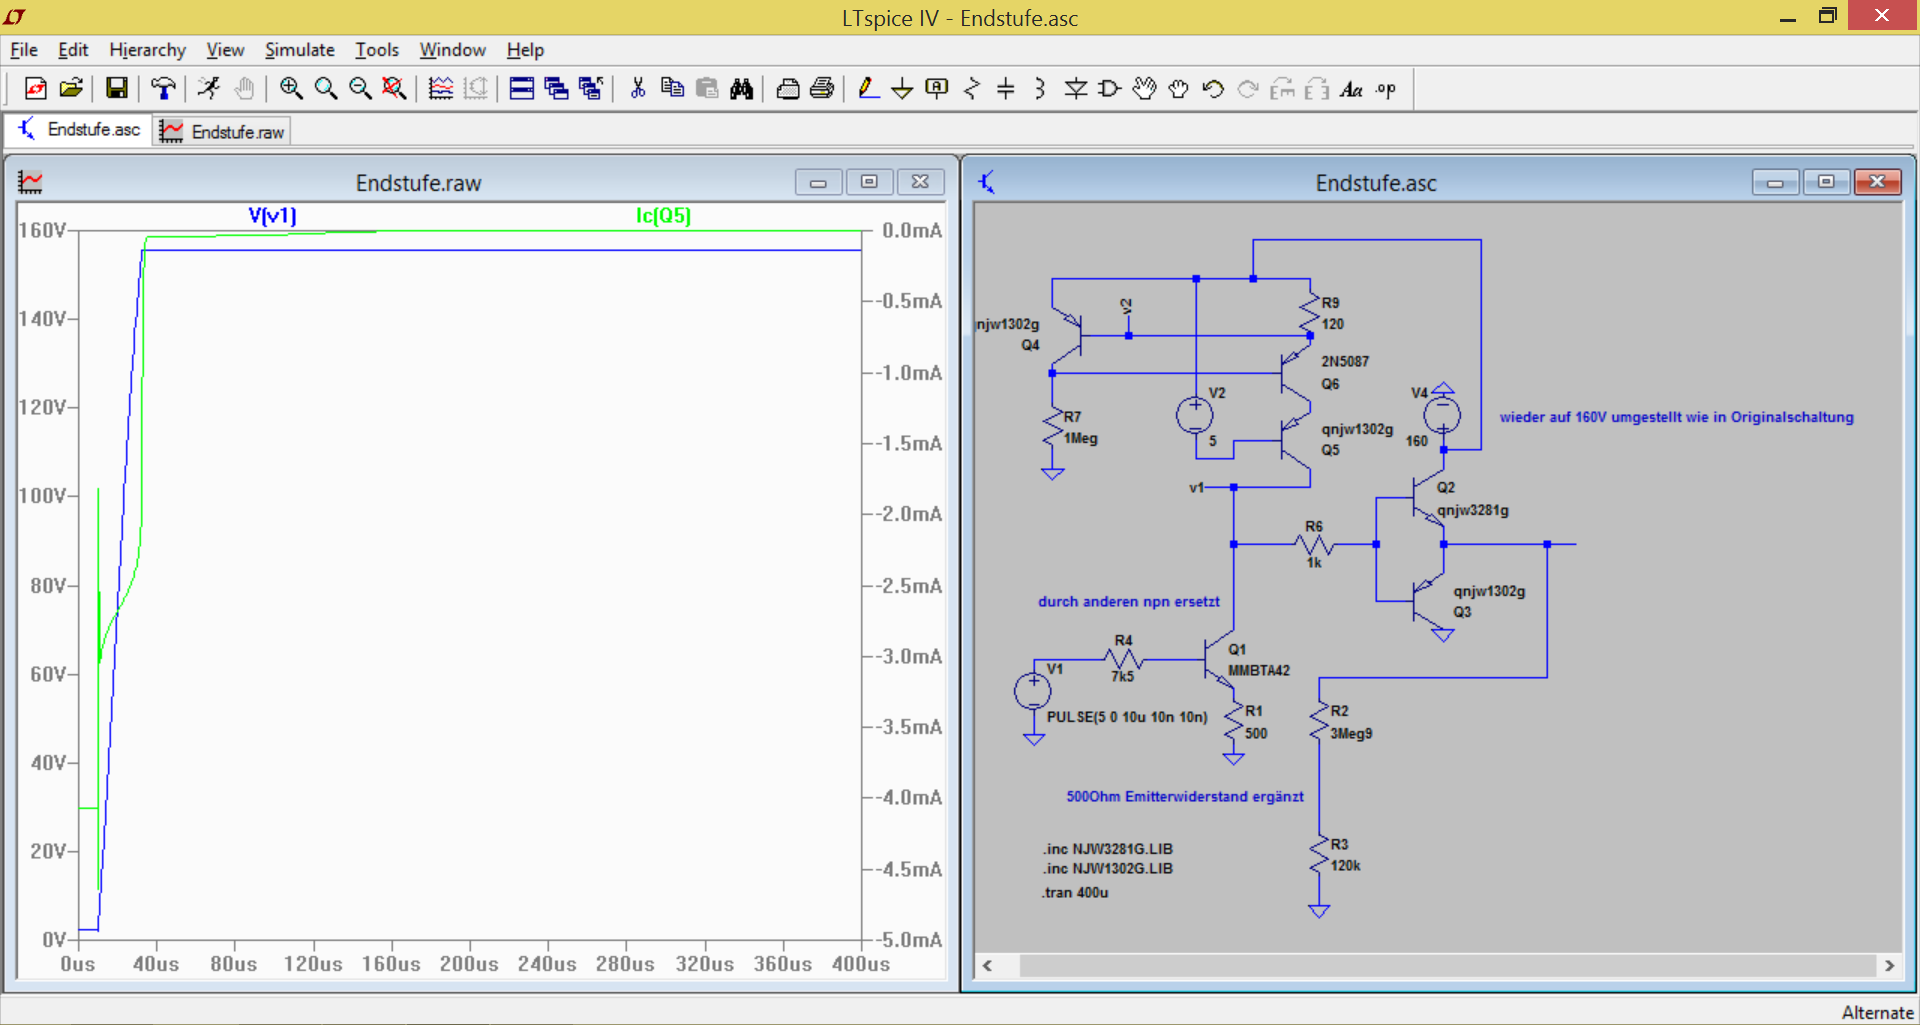Click the Autorange plot icon
1920x1025 pixels.
click(441, 89)
